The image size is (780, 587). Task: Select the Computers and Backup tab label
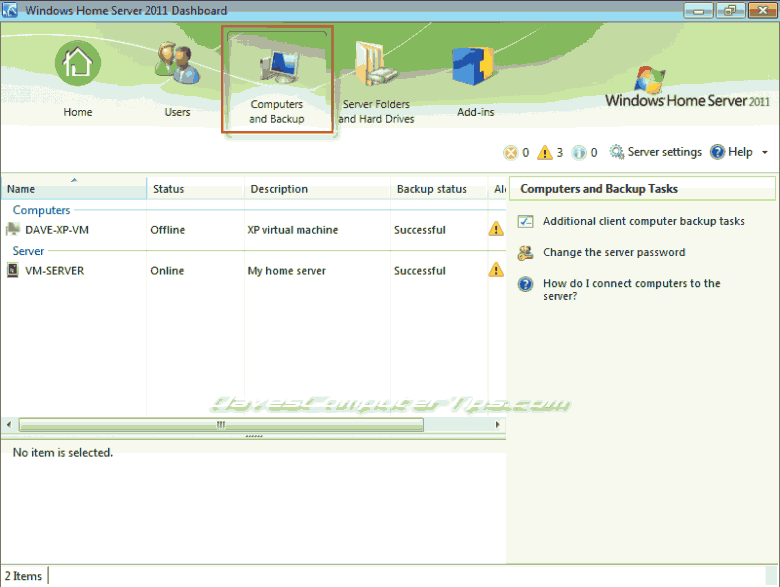coord(277,111)
